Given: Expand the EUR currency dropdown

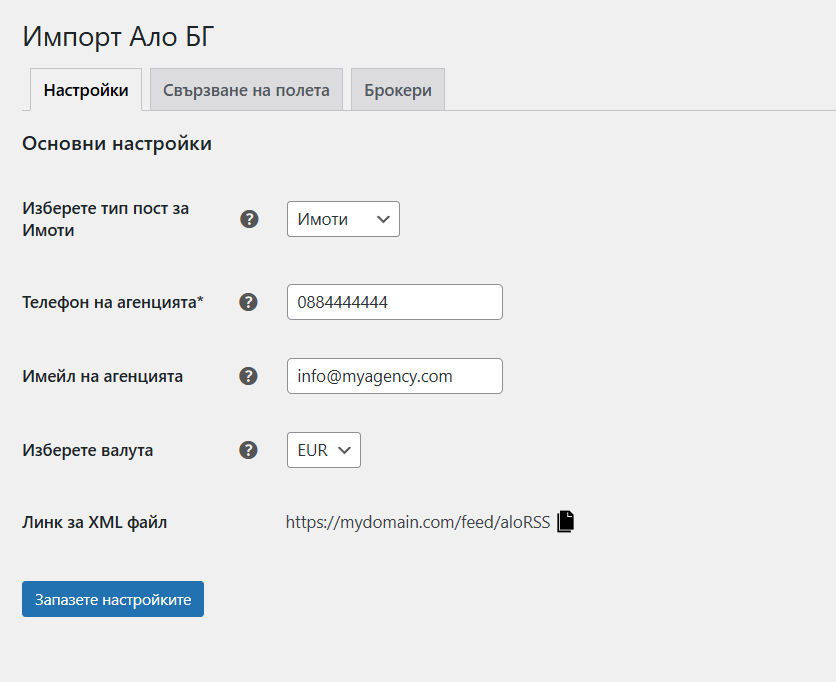Looking at the screenshot, I should pyautogui.click(x=323, y=450).
